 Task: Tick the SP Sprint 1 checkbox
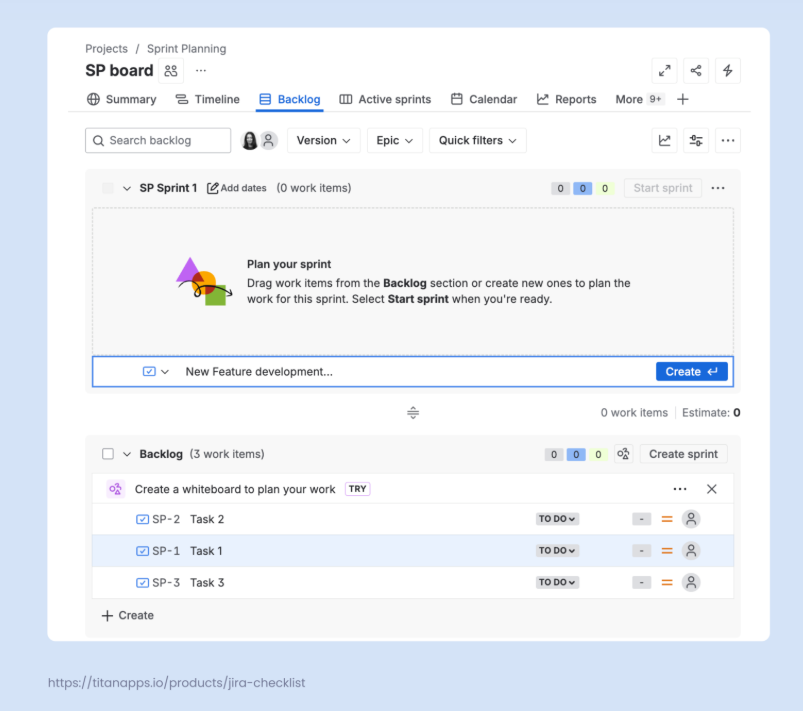coord(108,188)
